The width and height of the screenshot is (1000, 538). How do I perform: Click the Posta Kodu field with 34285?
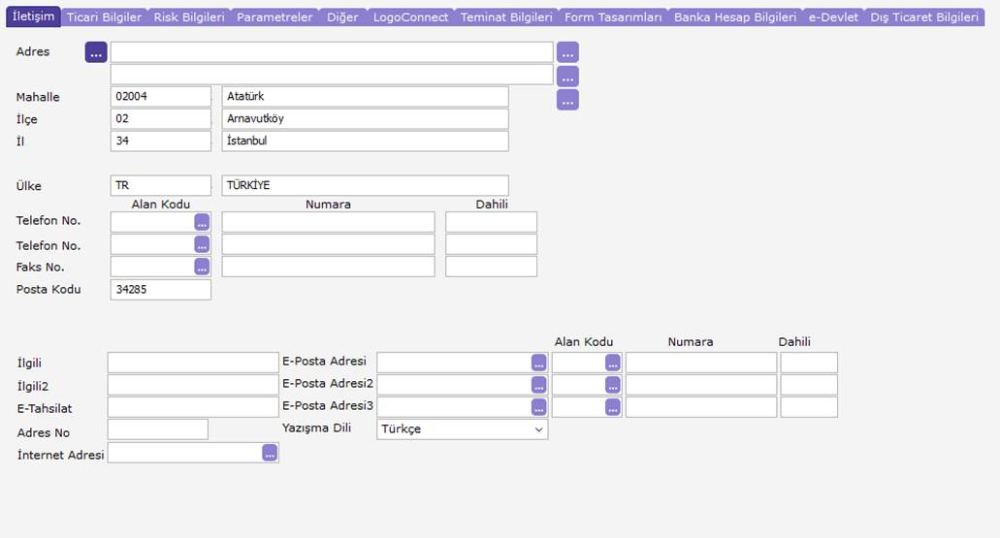161,289
